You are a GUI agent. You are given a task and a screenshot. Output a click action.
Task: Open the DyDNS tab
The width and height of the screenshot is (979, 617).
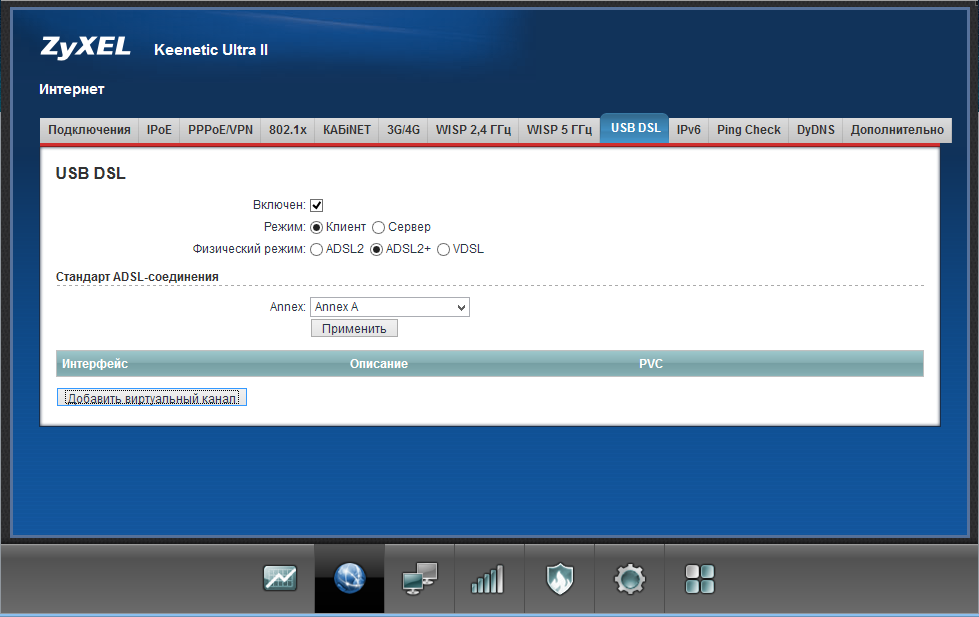pos(815,130)
